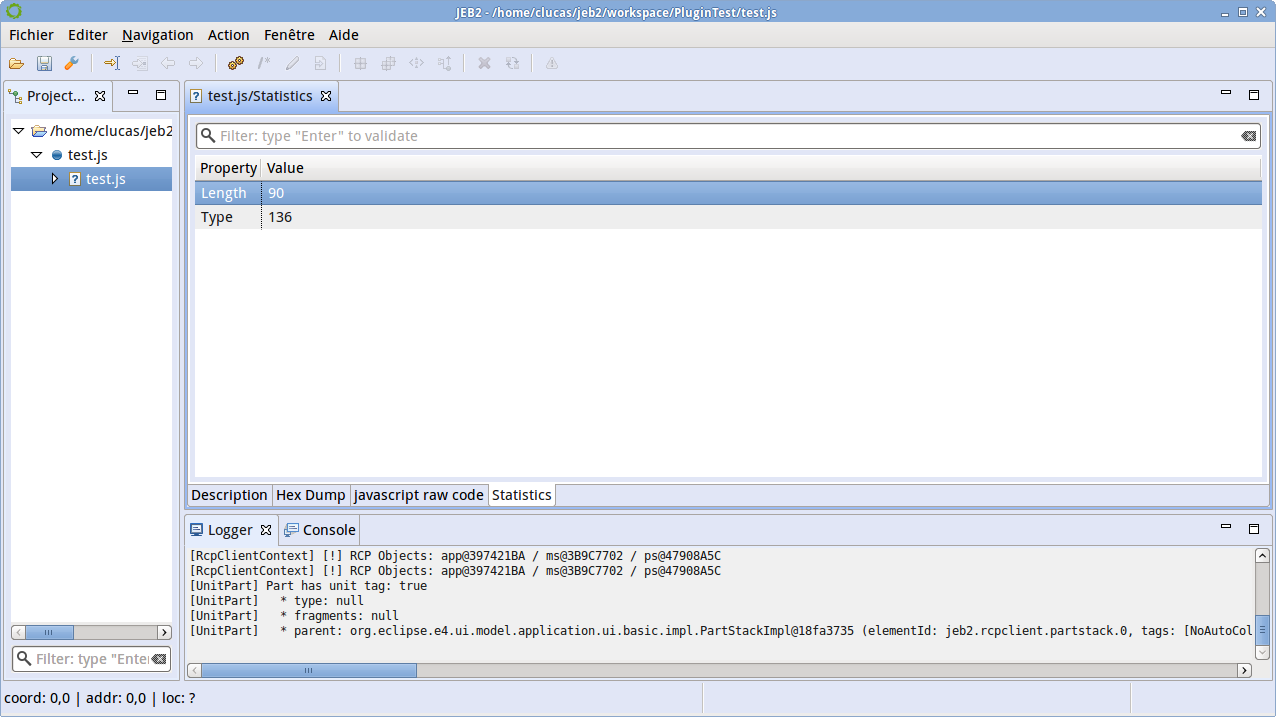Open the Aide menu

pos(344,35)
